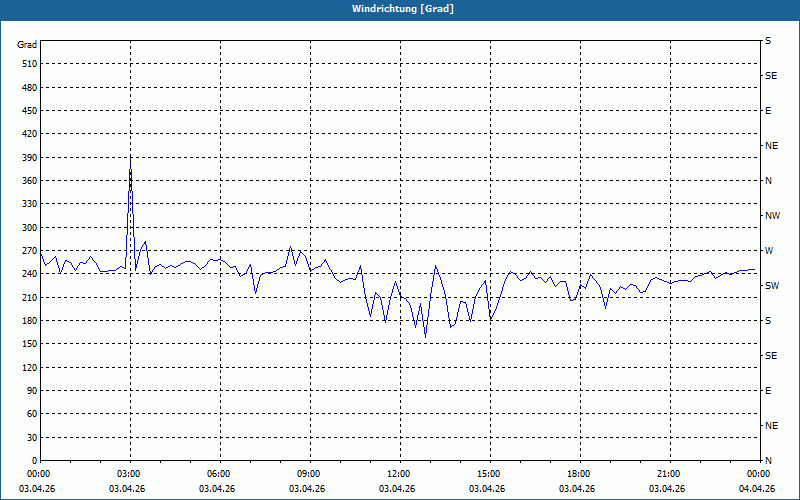Click the 180 degree axis label
The height and width of the screenshot is (500, 800).
pos(30,321)
